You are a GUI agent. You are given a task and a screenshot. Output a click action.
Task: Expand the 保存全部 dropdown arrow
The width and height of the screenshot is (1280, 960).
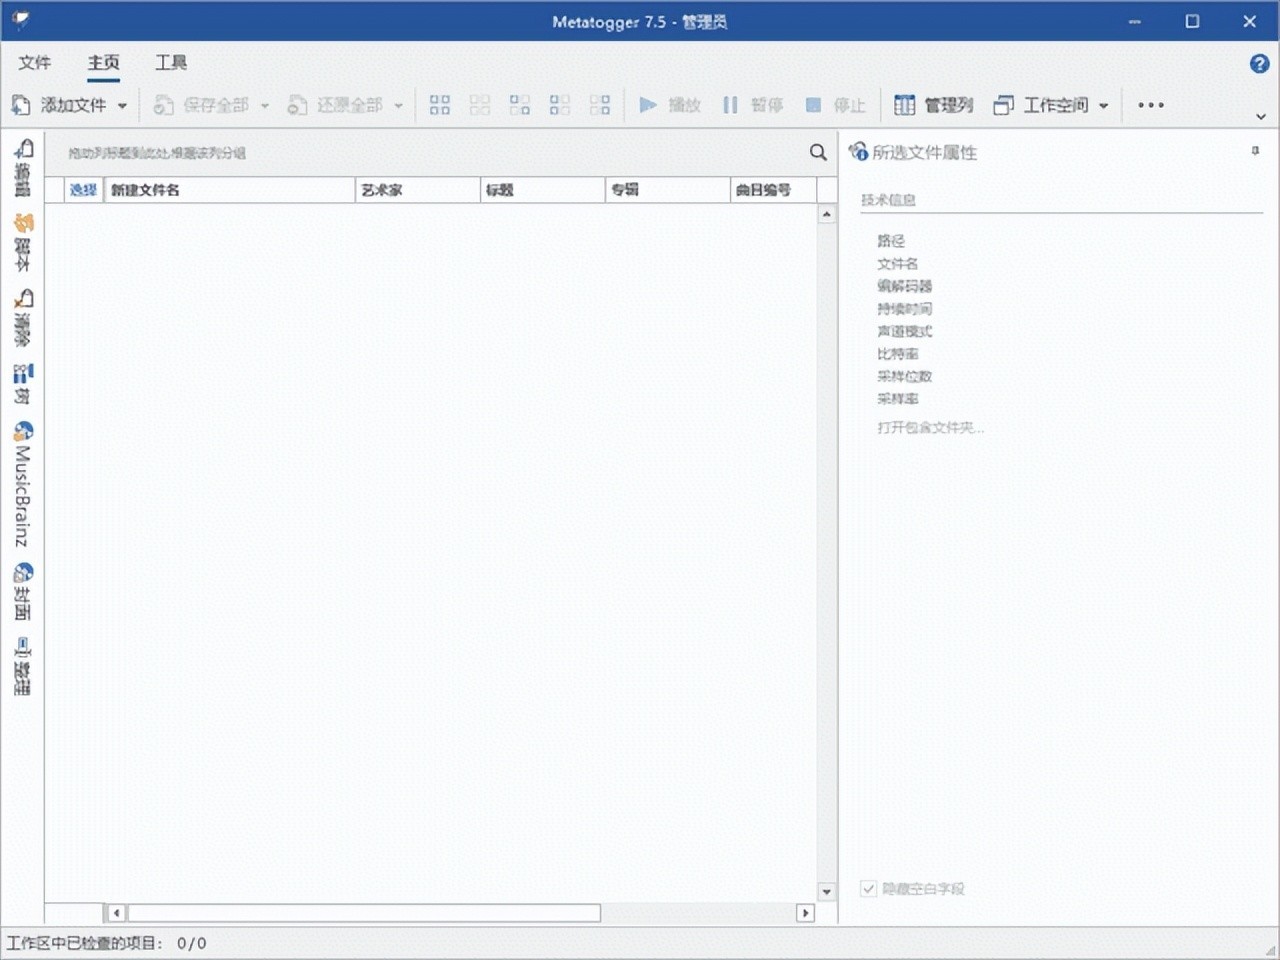265,105
